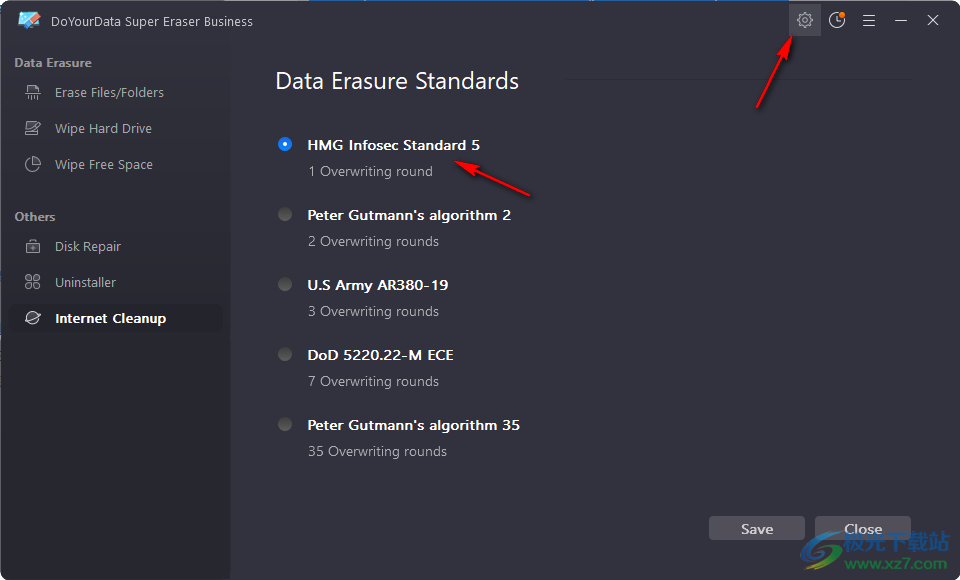Open the history clock icon
Image resolution: width=960 pixels, height=580 pixels.
tap(837, 20)
